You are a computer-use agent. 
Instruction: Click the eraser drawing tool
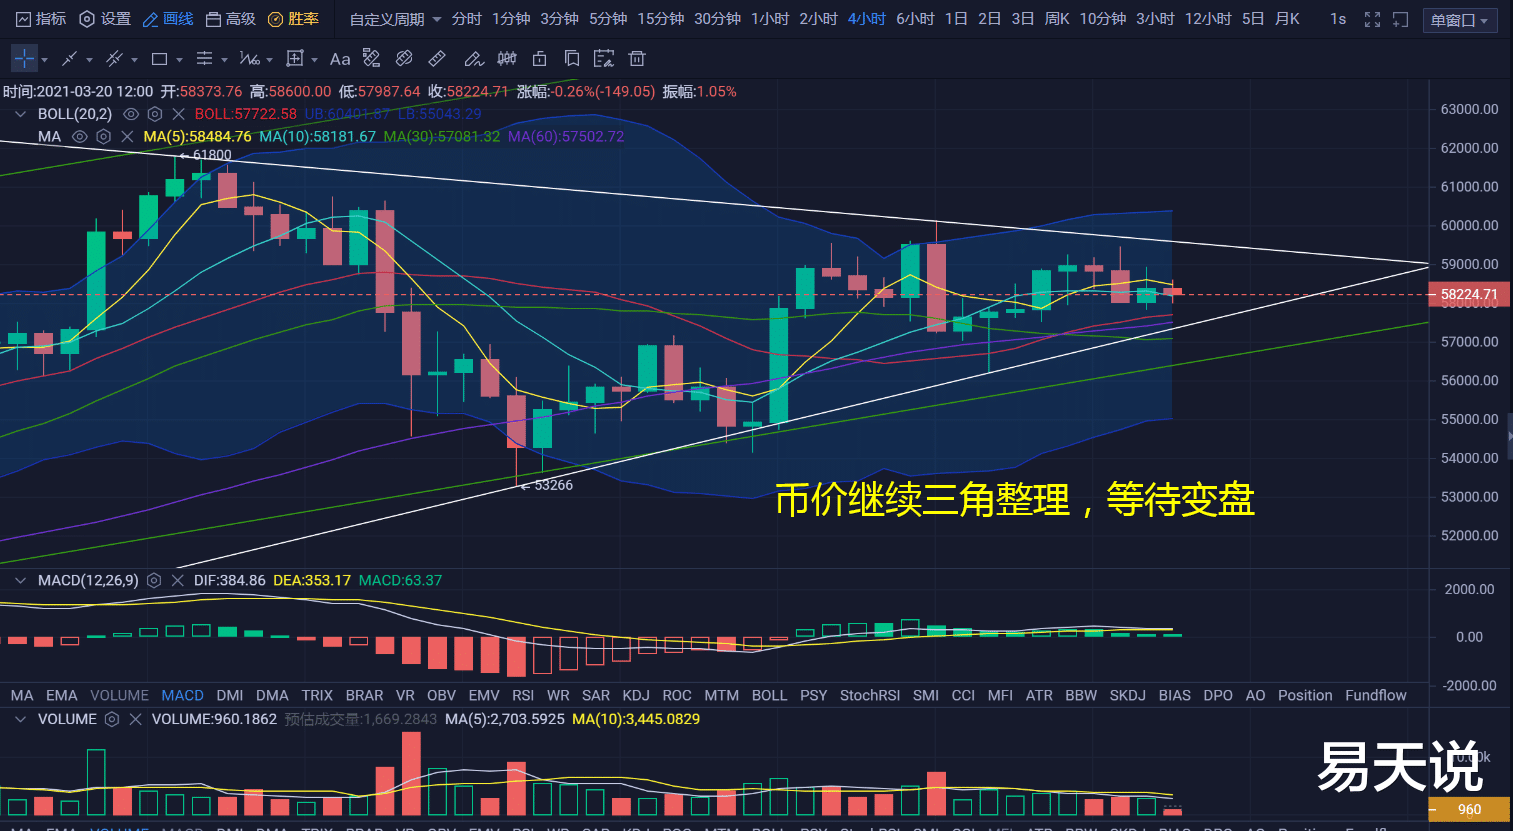[372, 58]
